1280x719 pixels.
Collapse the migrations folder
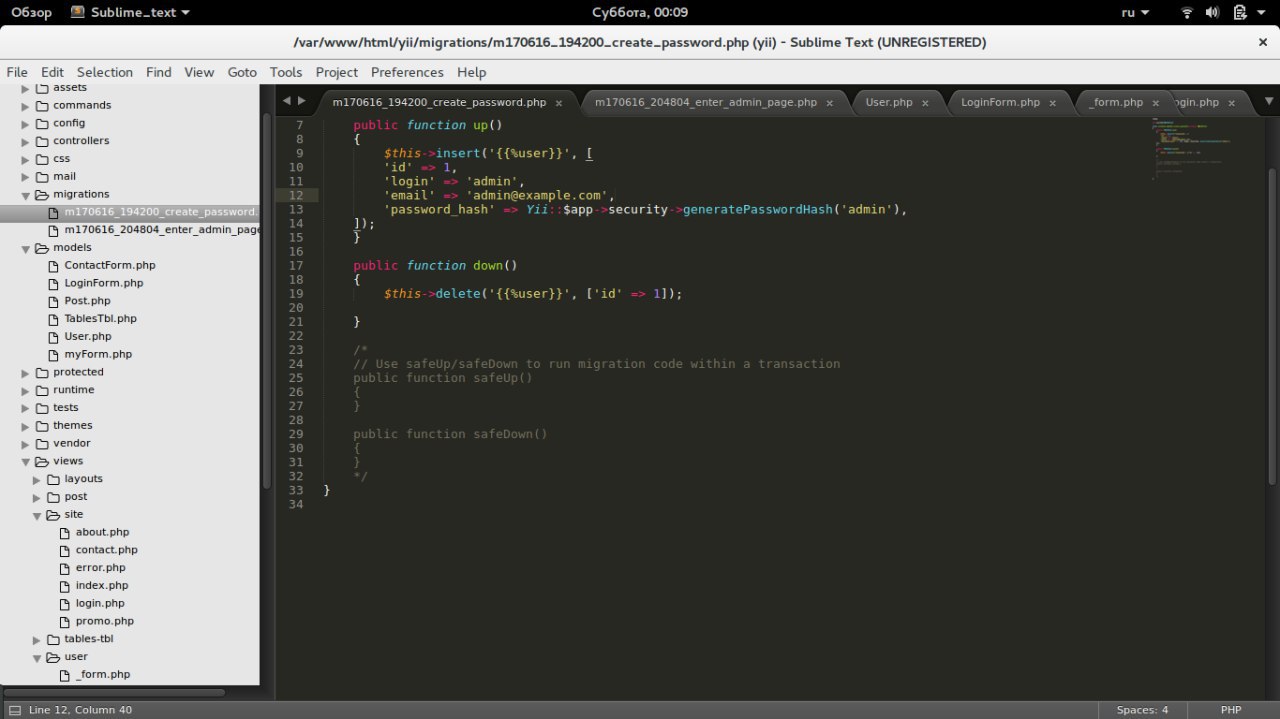click(27, 195)
